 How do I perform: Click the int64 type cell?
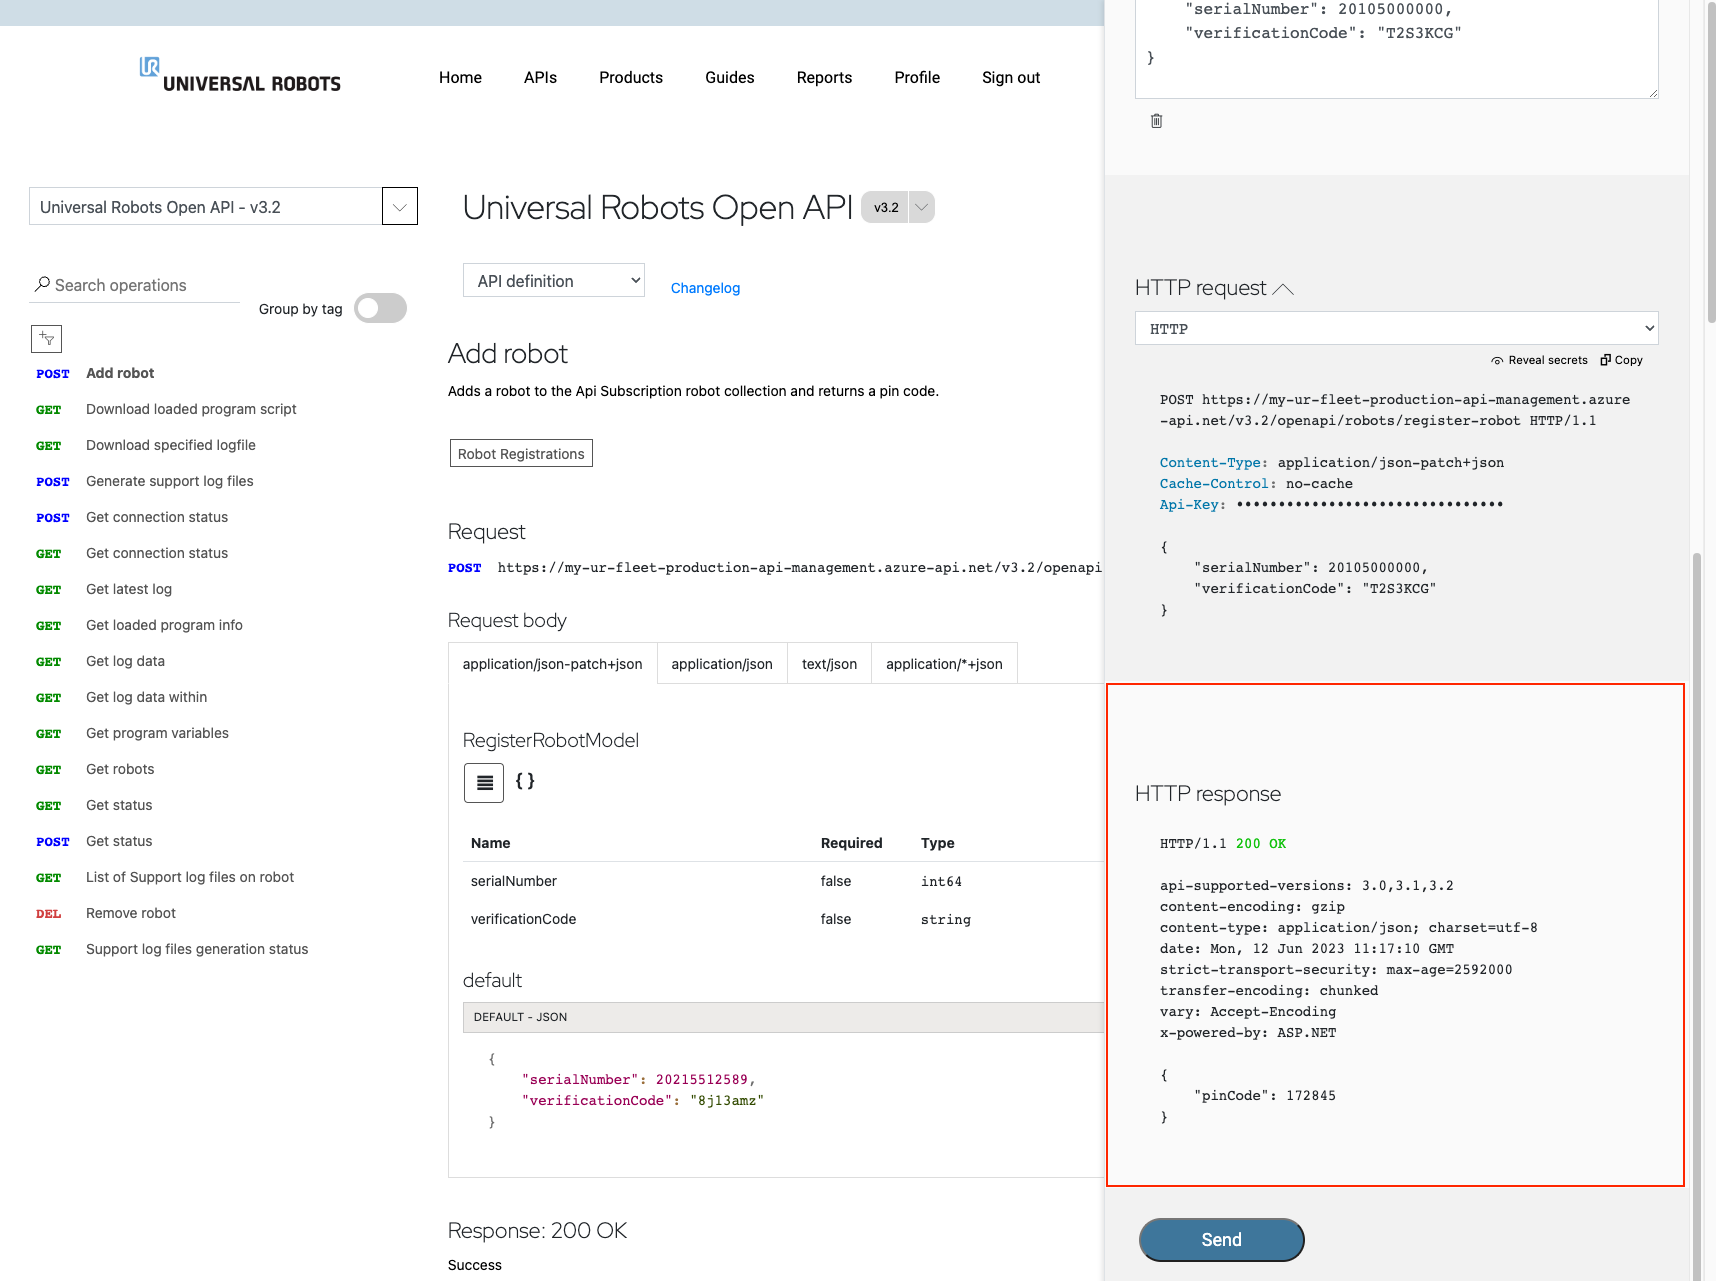click(x=941, y=882)
